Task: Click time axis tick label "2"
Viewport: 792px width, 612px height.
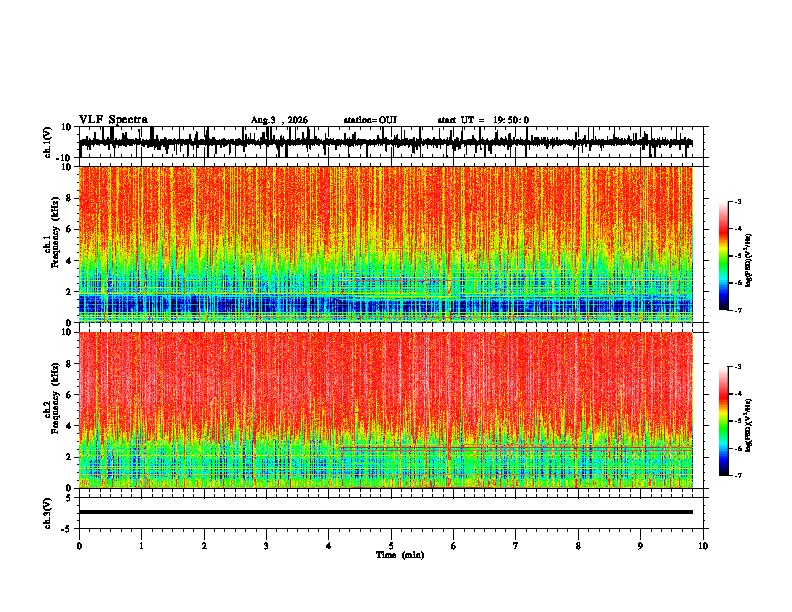Action: click(204, 546)
